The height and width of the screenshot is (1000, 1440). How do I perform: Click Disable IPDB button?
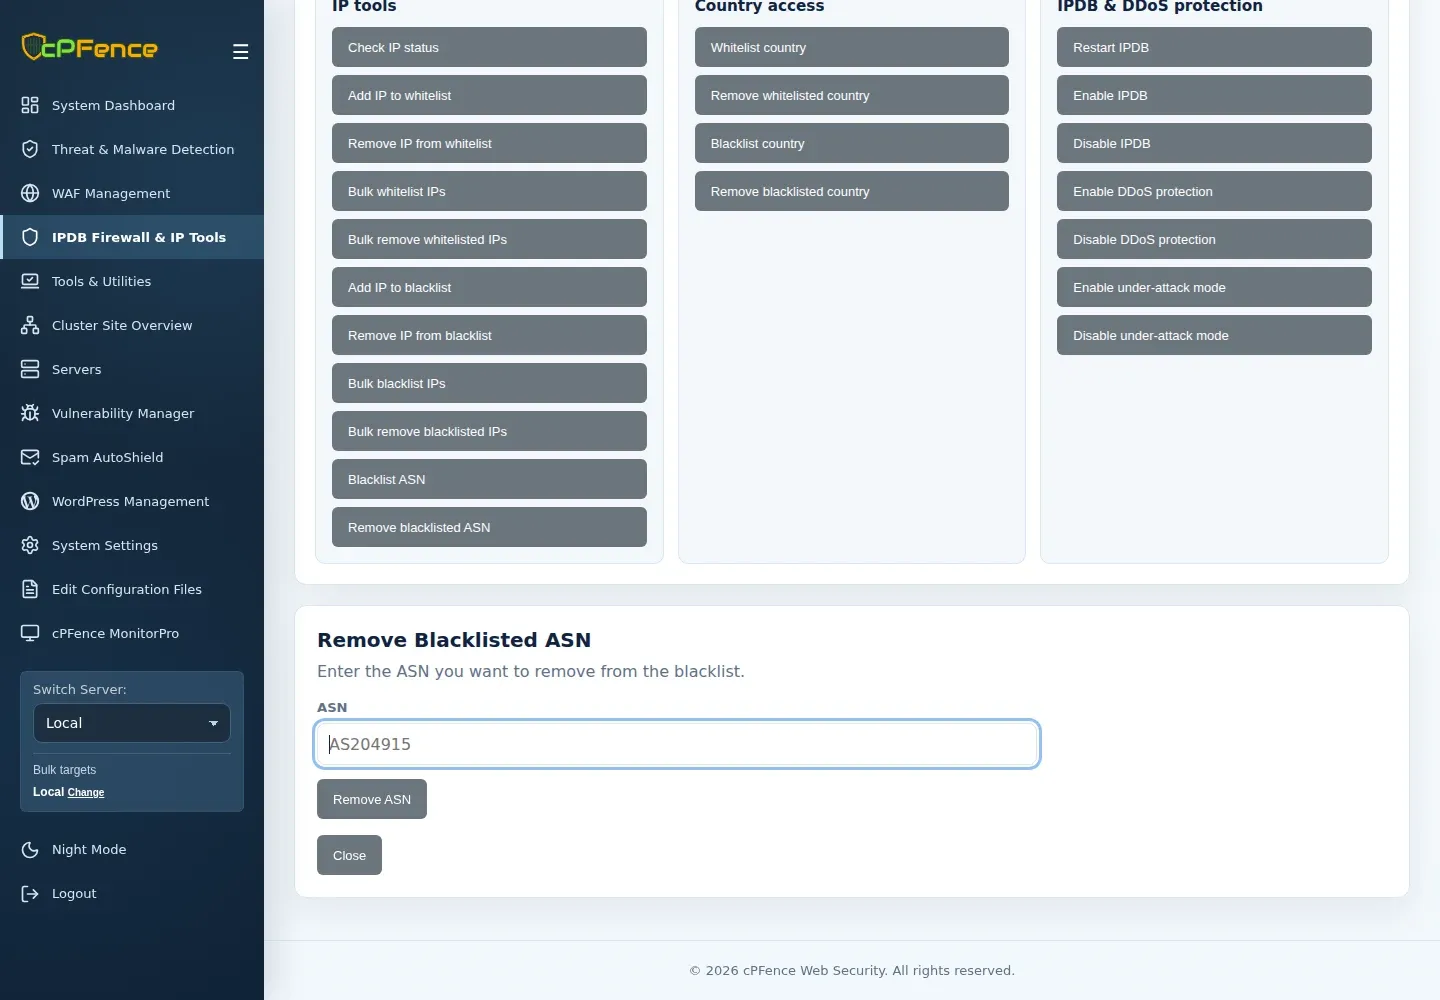pos(1214,143)
